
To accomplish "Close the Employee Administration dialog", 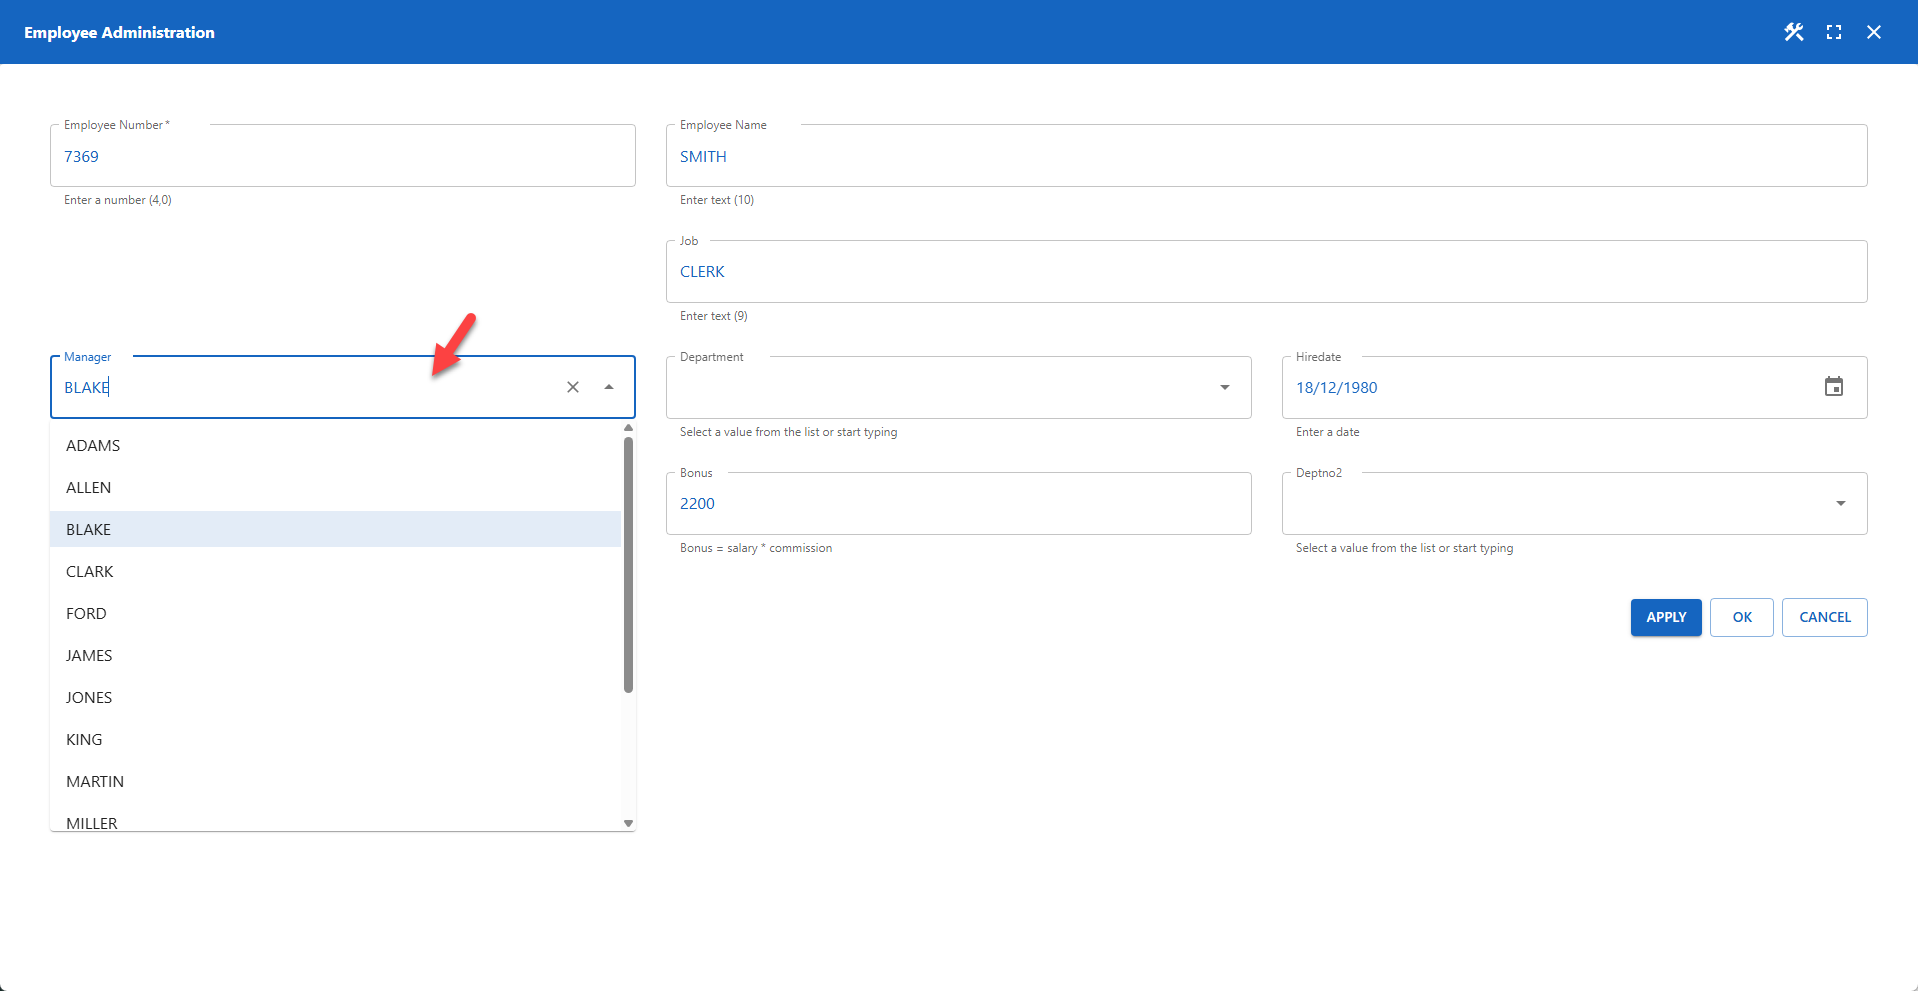I will coord(1874,31).
